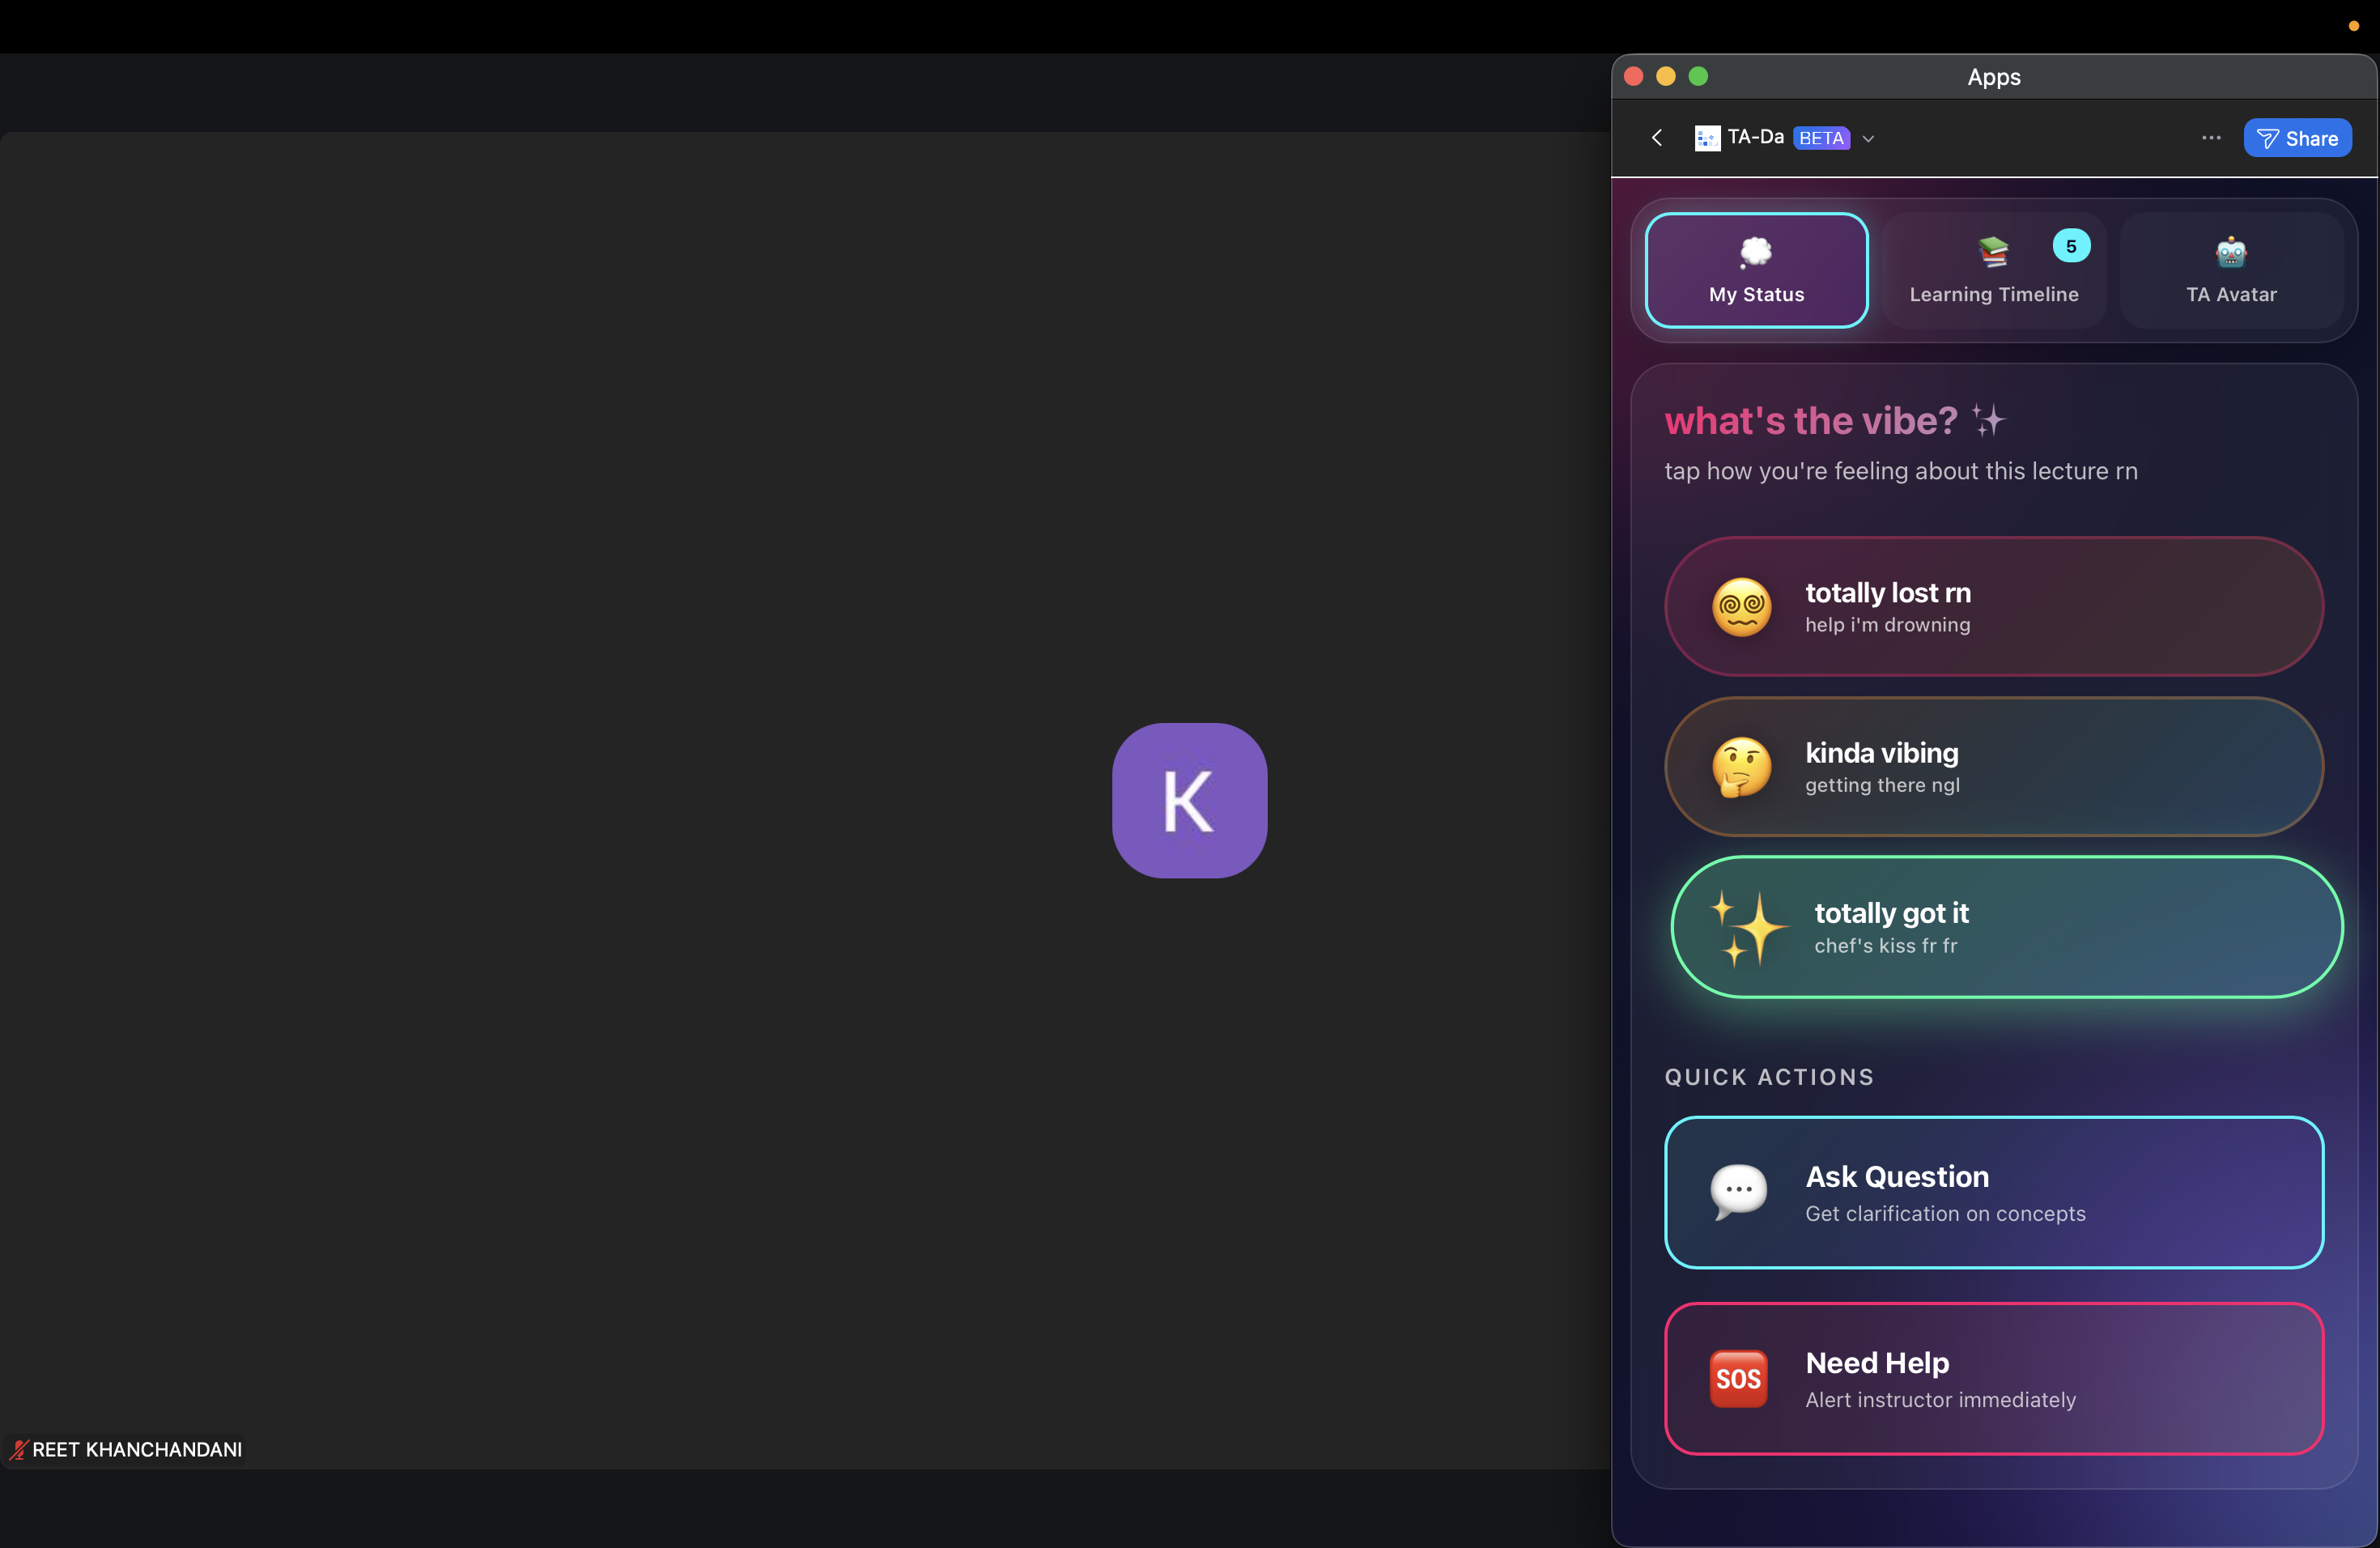The image size is (2380, 1548).
Task: Click the TA-Da app logo icon
Action: (x=1707, y=138)
